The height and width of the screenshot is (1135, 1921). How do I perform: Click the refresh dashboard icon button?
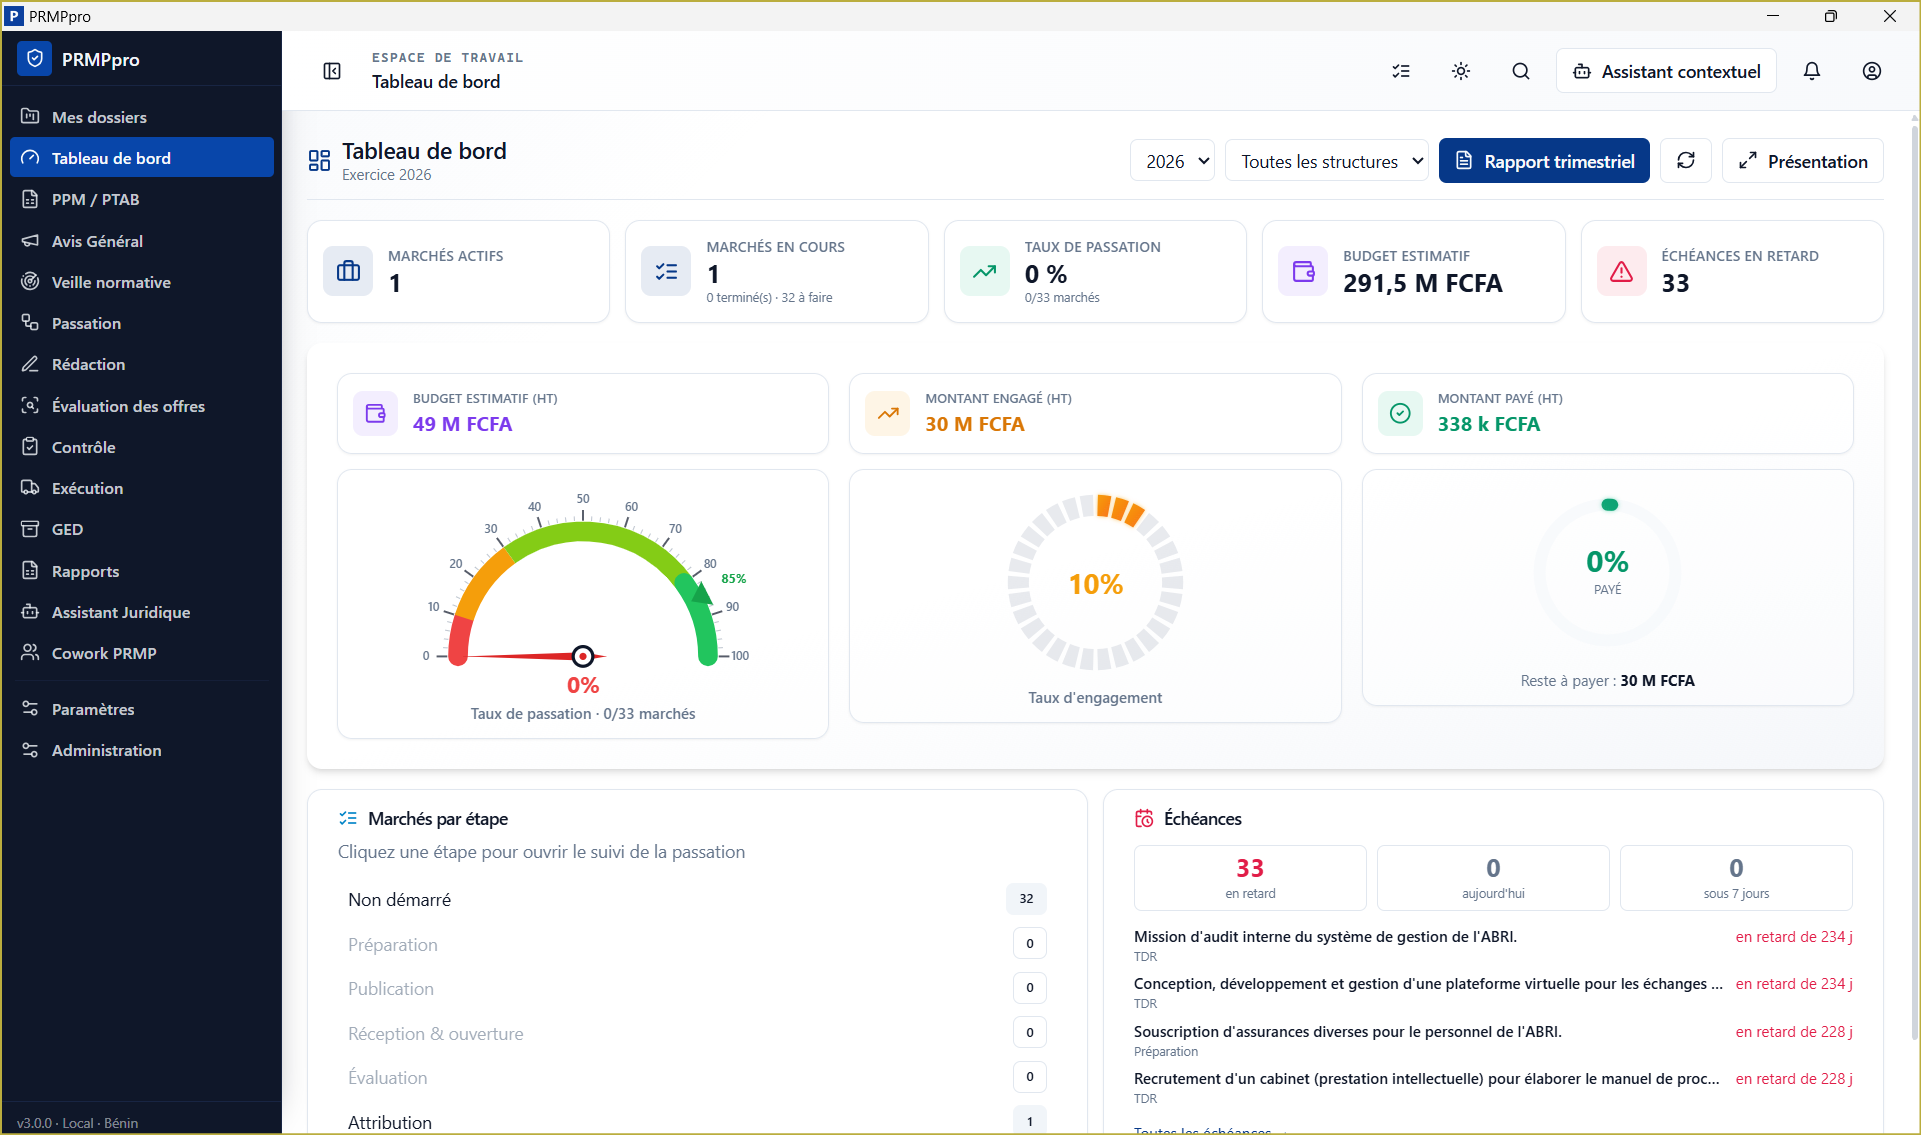coord(1686,161)
